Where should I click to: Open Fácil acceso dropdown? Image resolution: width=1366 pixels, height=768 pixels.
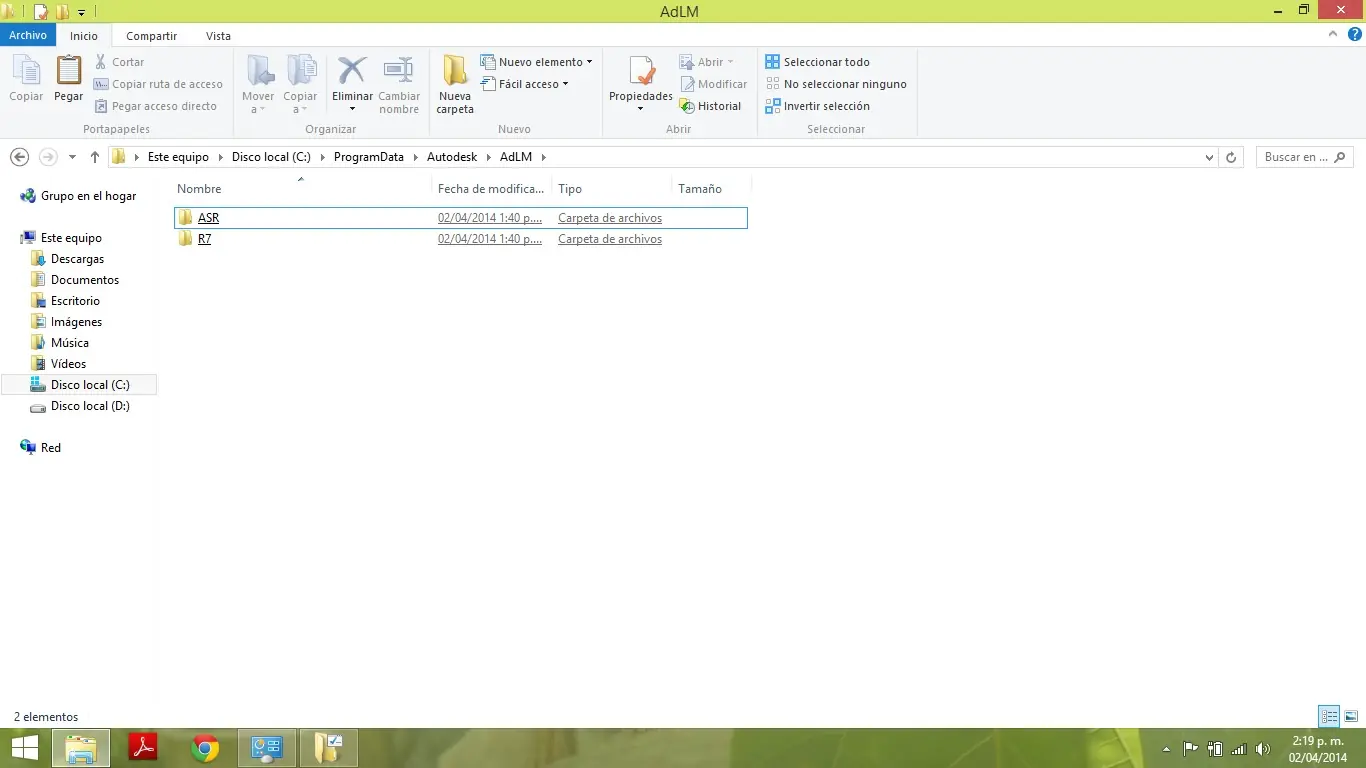(525, 84)
